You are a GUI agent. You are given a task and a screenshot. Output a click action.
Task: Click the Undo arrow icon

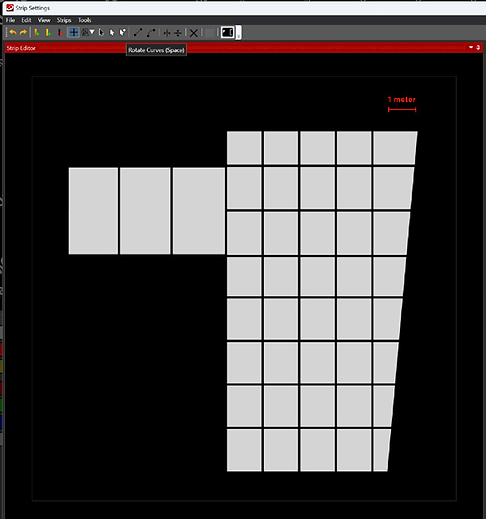[x=13, y=32]
